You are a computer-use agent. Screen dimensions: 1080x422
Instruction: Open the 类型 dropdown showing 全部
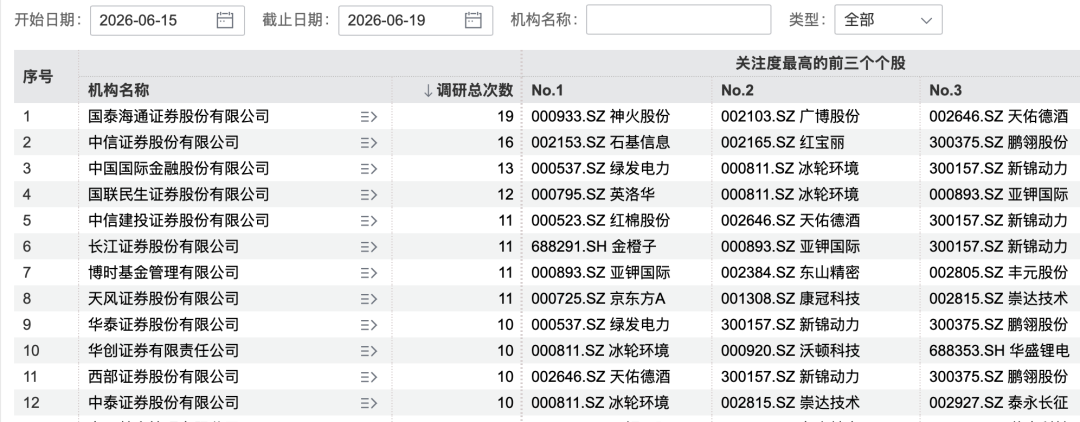(x=888, y=20)
